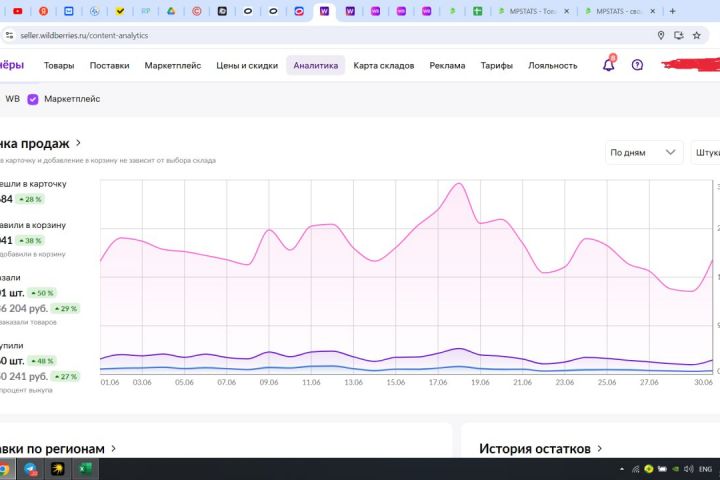
Task: Click the 11.06 date on chart axis
Action: tap(311, 382)
